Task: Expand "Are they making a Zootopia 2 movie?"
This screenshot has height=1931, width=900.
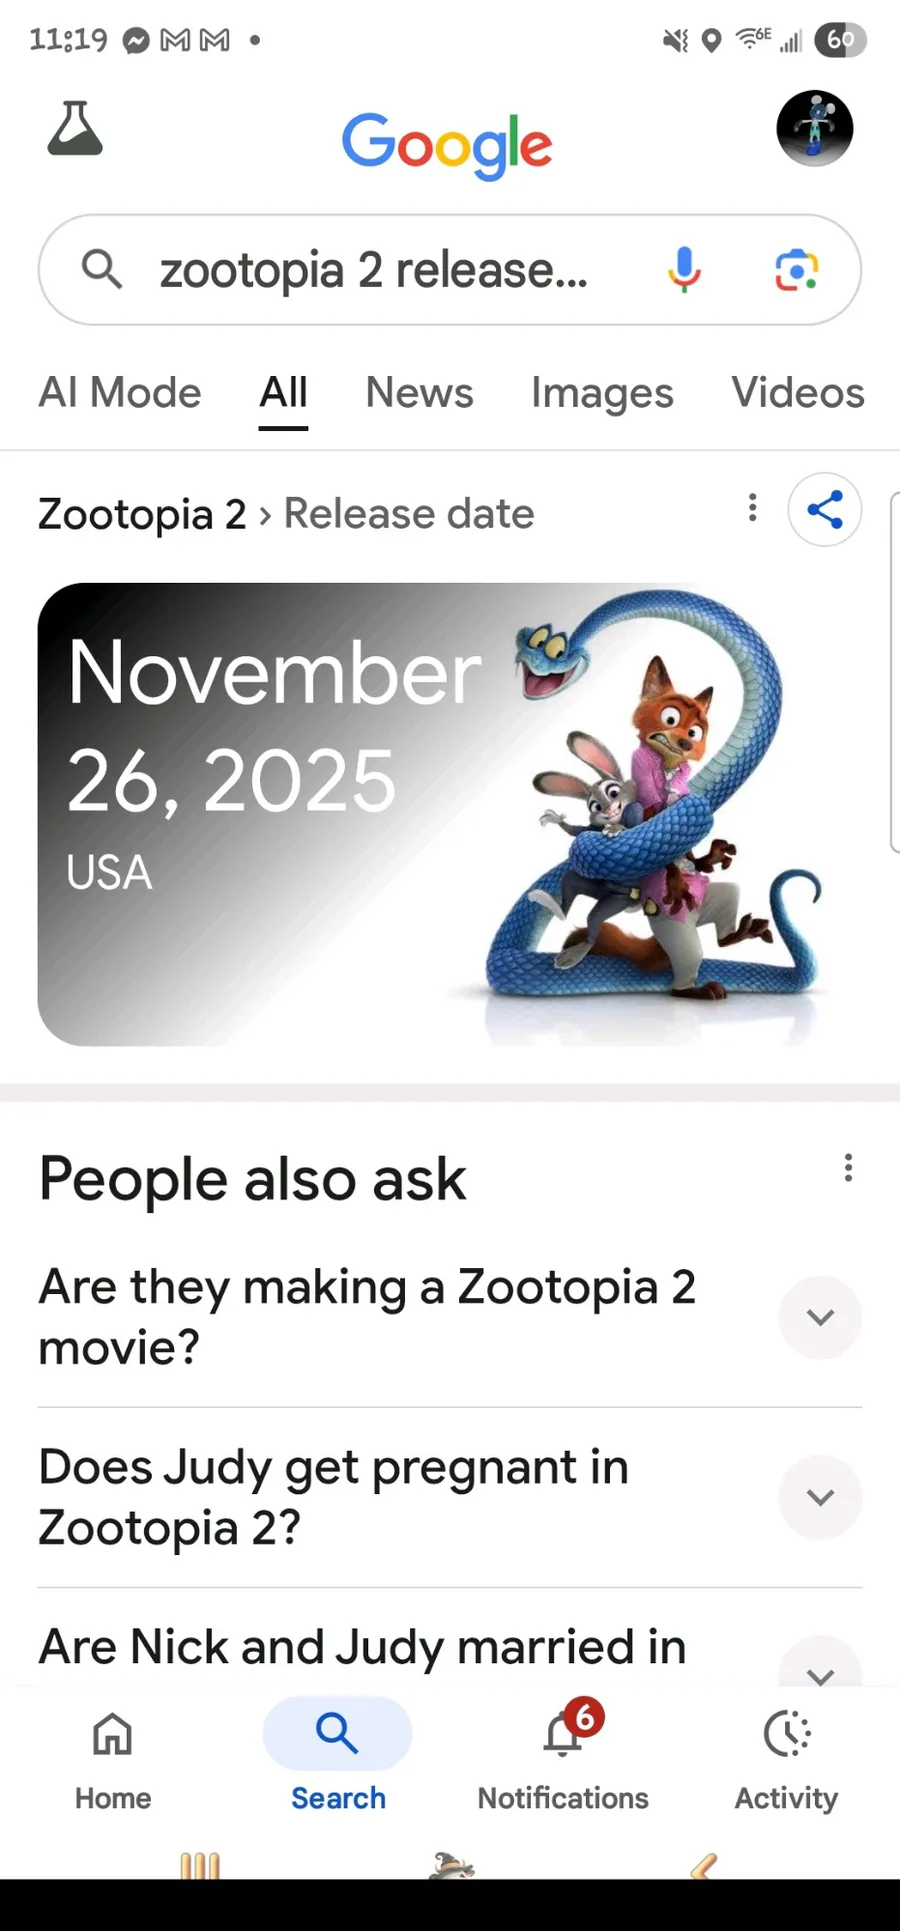Action: coord(820,1317)
